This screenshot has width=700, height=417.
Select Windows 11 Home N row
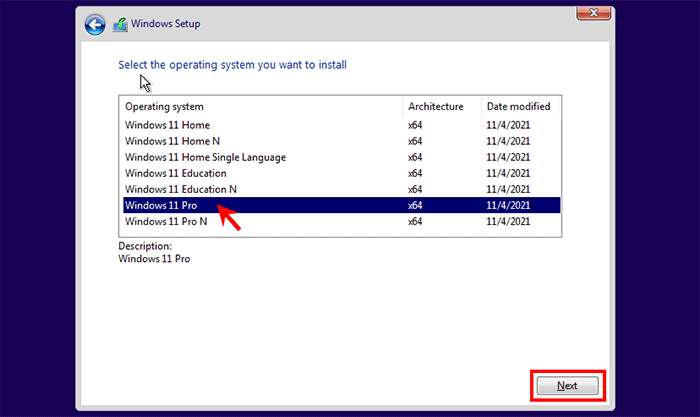342,141
